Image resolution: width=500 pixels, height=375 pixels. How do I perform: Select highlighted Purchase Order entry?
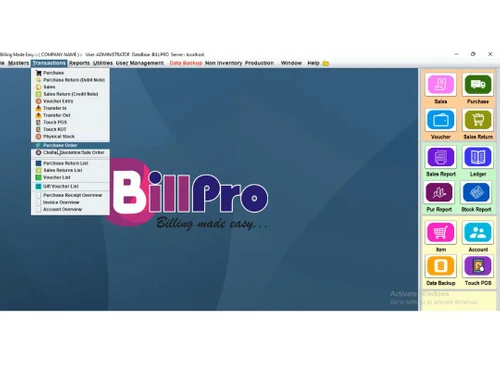point(70,145)
